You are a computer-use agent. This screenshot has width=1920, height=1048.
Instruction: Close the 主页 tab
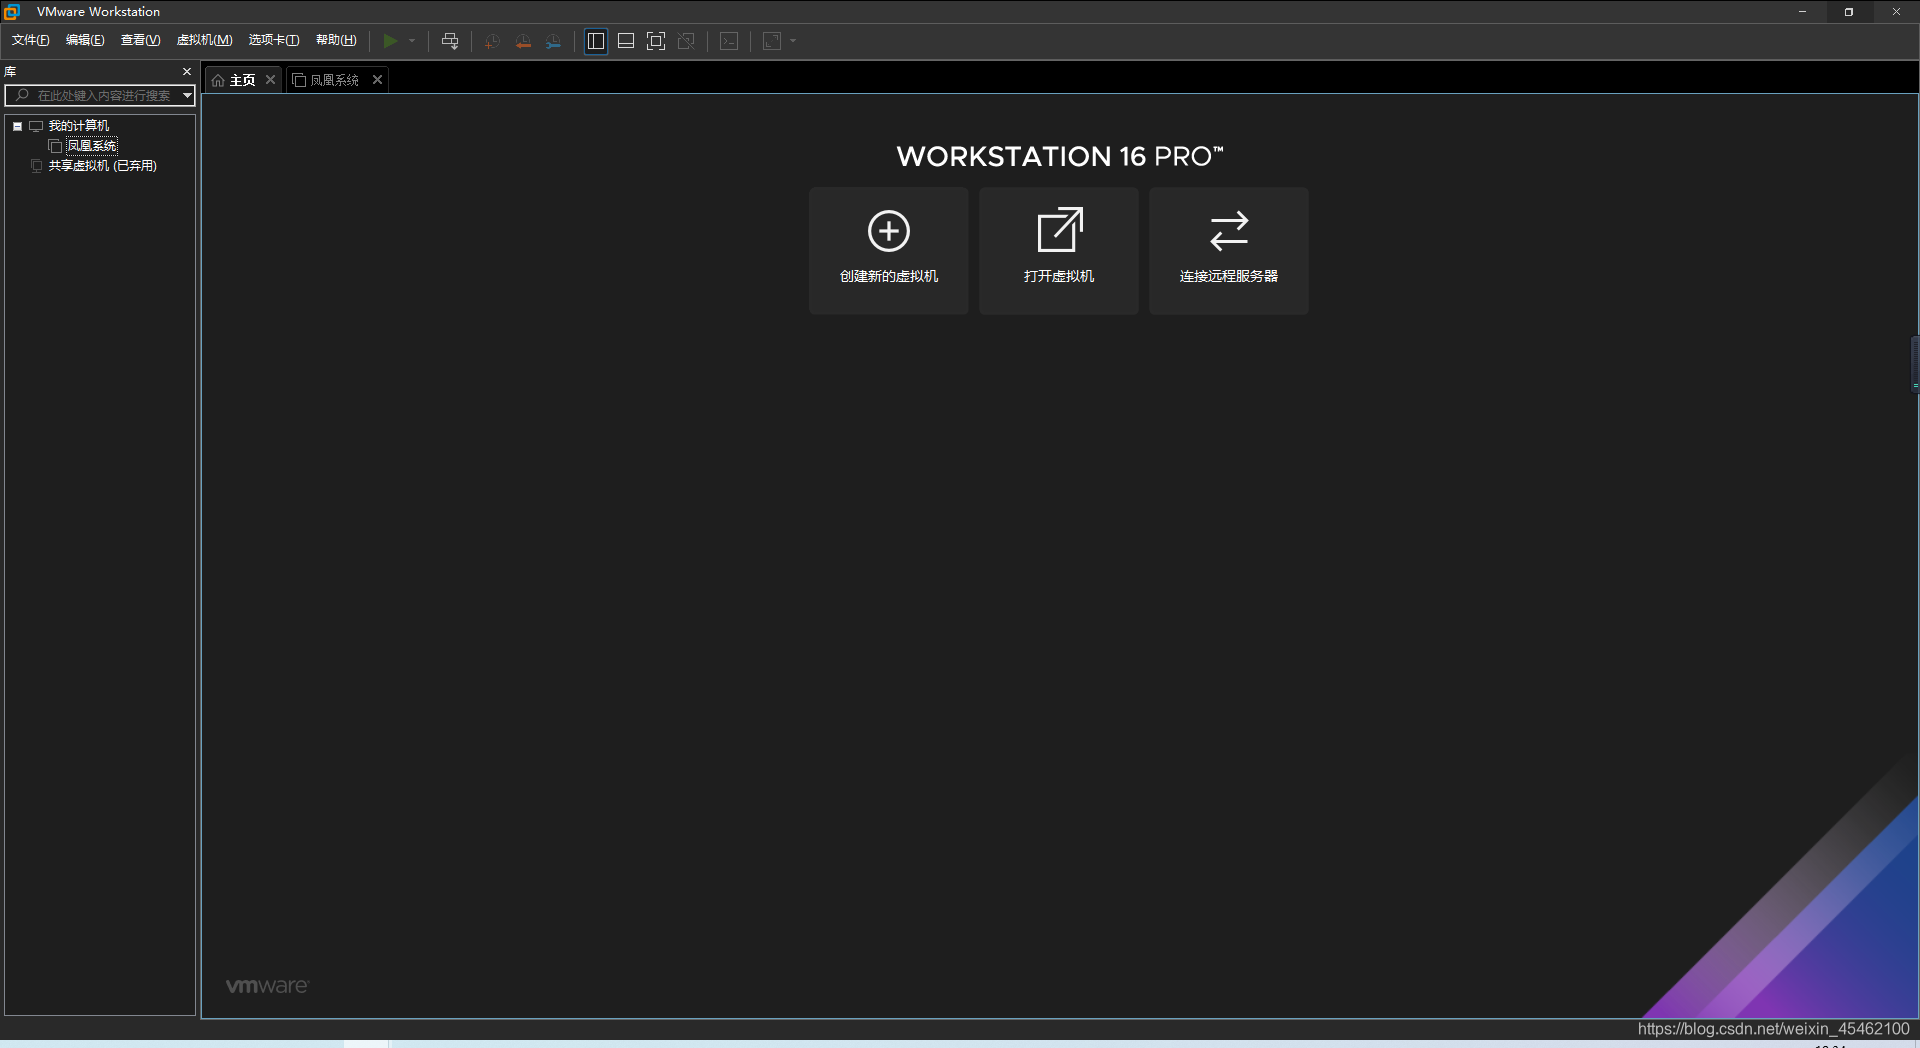tap(270, 80)
